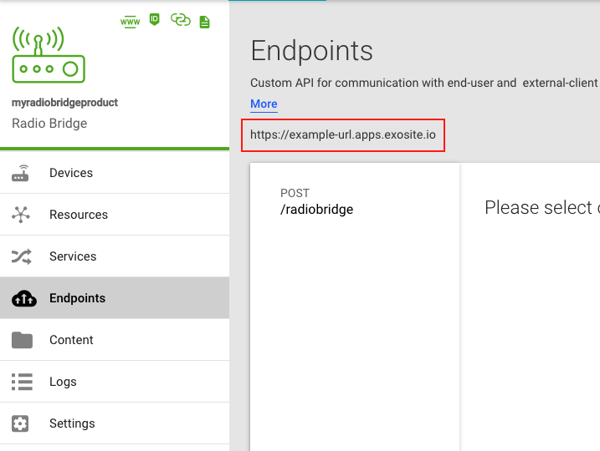Click the Settings gear icon
This screenshot has height=451, width=600.
(x=21, y=424)
